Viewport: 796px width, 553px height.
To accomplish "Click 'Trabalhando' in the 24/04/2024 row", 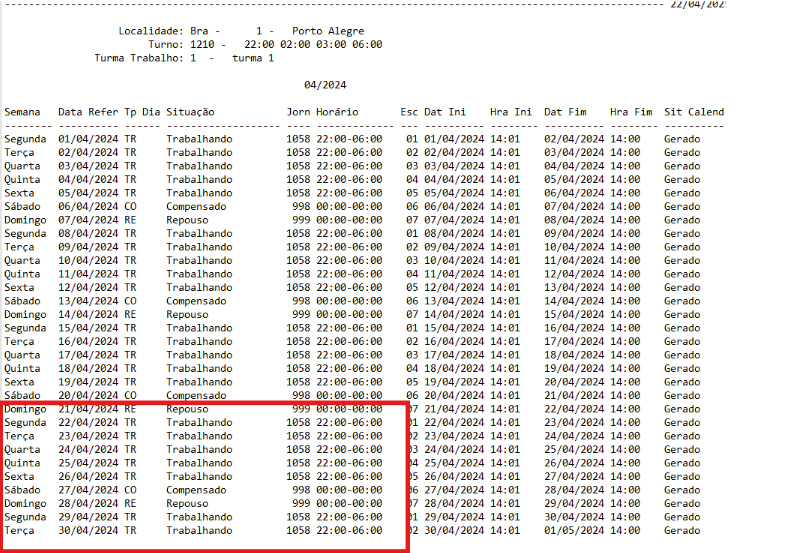I will 199,450.
